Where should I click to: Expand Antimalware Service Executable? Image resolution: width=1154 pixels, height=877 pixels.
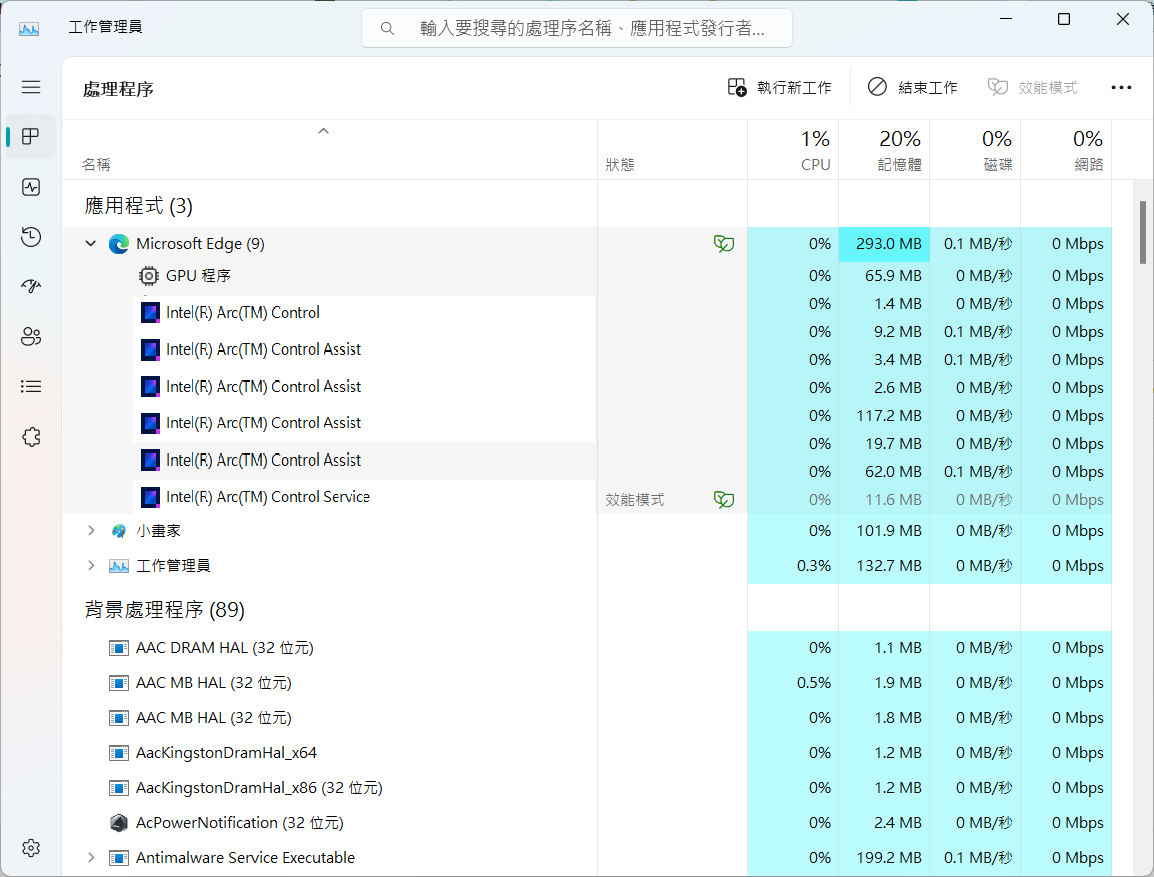tap(91, 857)
